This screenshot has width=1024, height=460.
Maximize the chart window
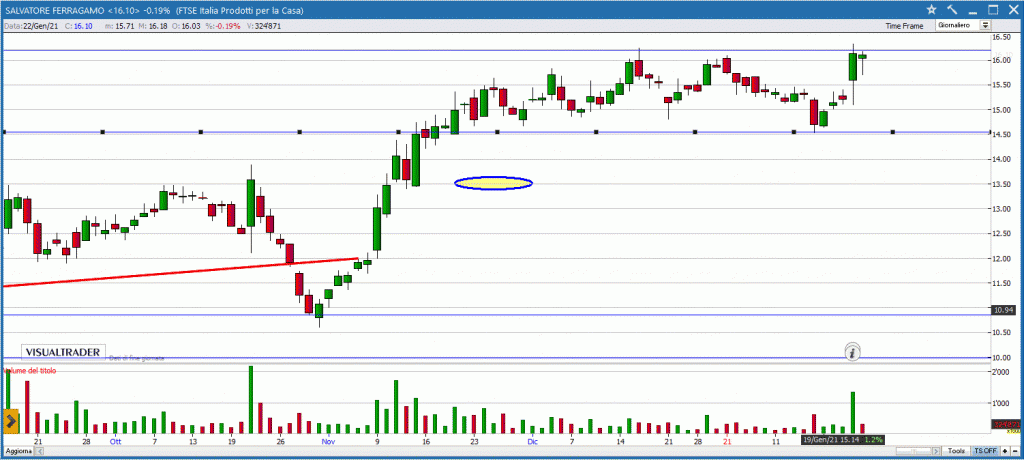(993, 10)
